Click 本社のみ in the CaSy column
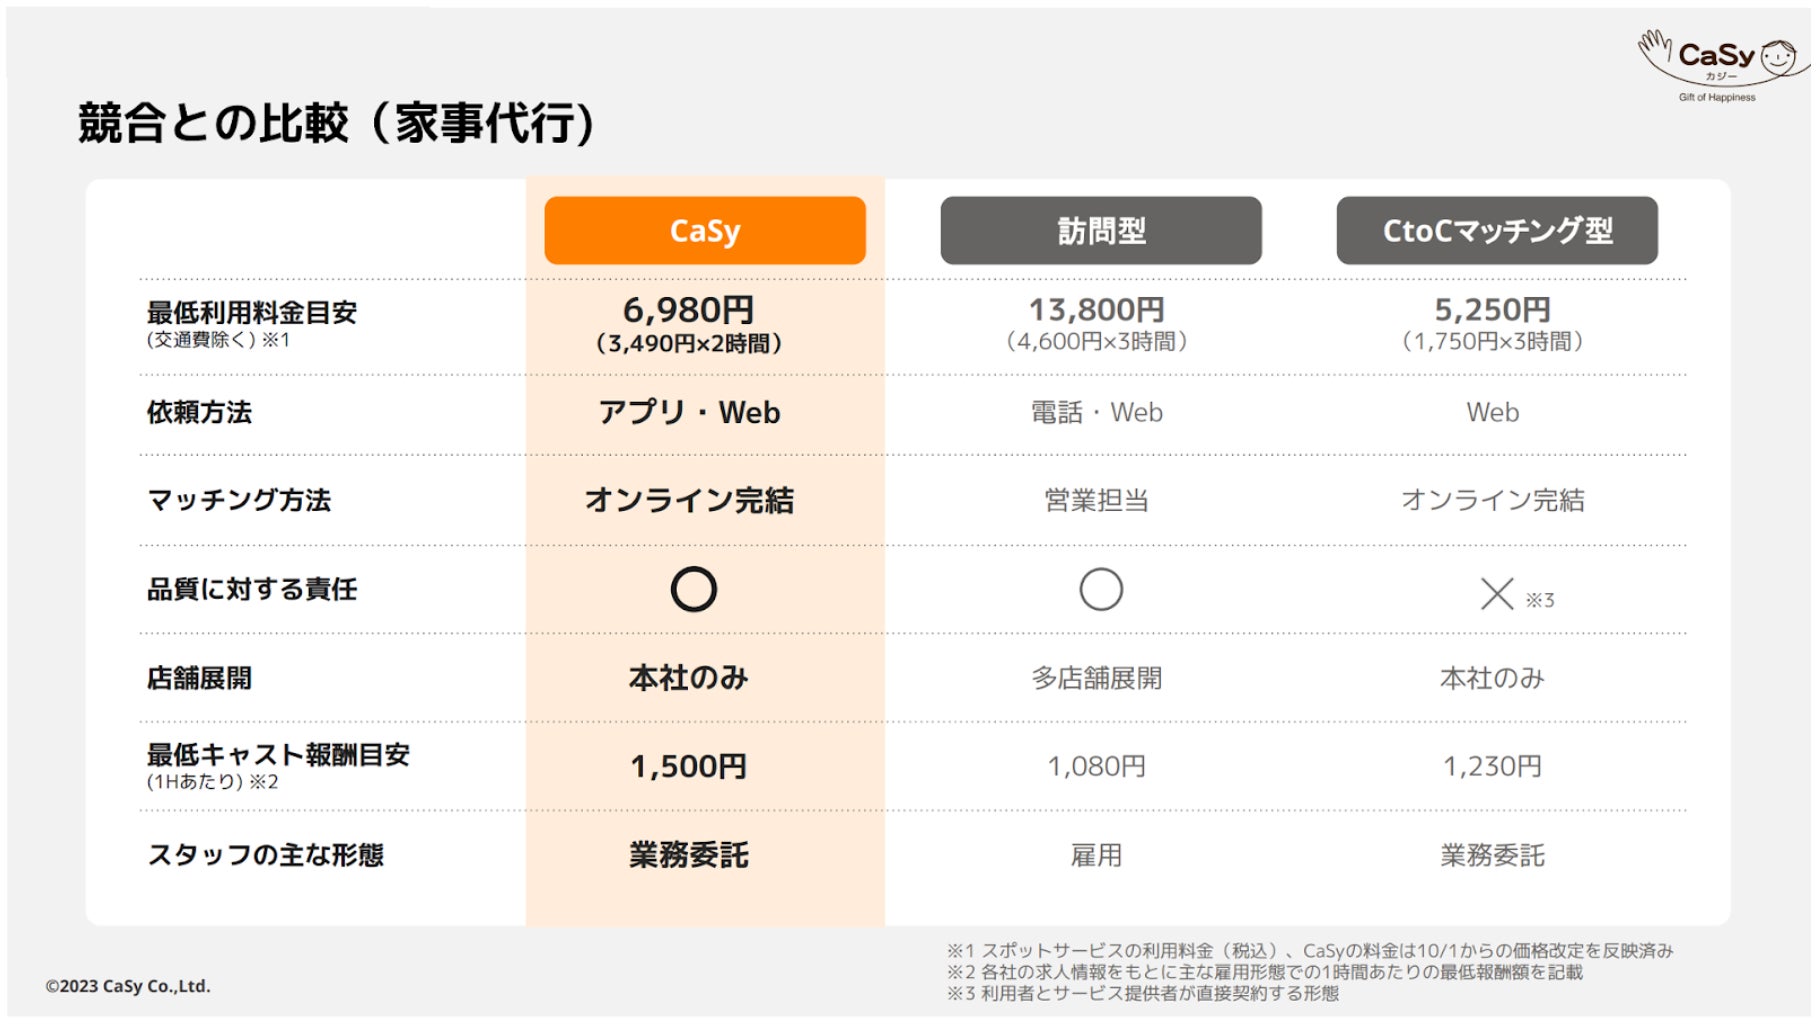Screen dimensions: 1820x1028 point(688,678)
